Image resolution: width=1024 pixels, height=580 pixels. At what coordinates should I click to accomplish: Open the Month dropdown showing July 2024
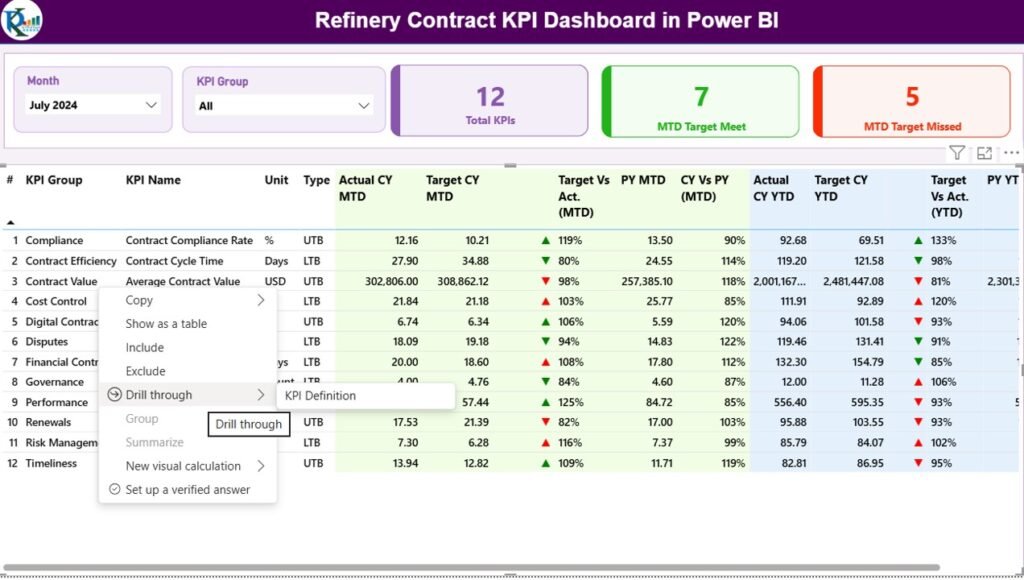93,105
